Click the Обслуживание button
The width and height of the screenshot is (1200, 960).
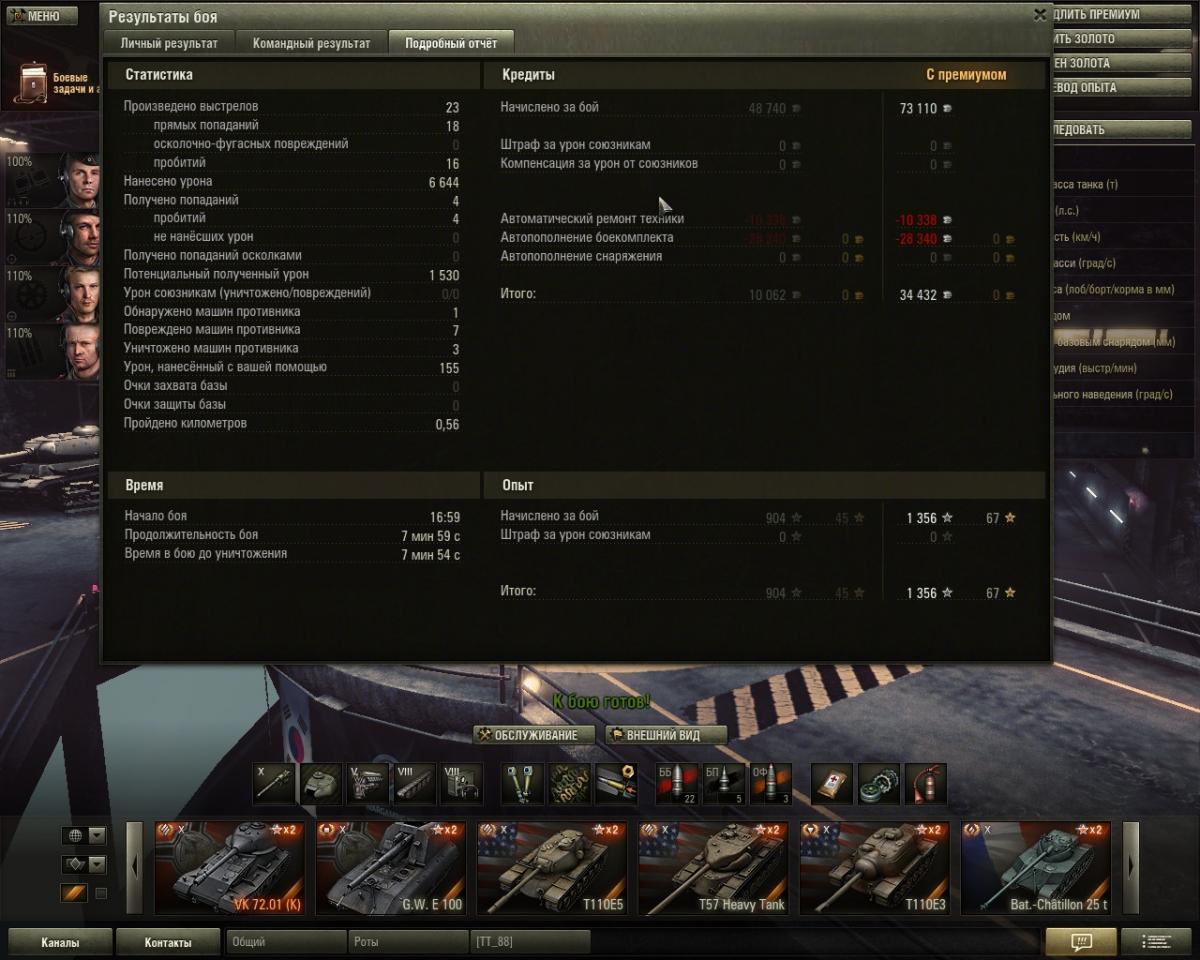[x=534, y=735]
